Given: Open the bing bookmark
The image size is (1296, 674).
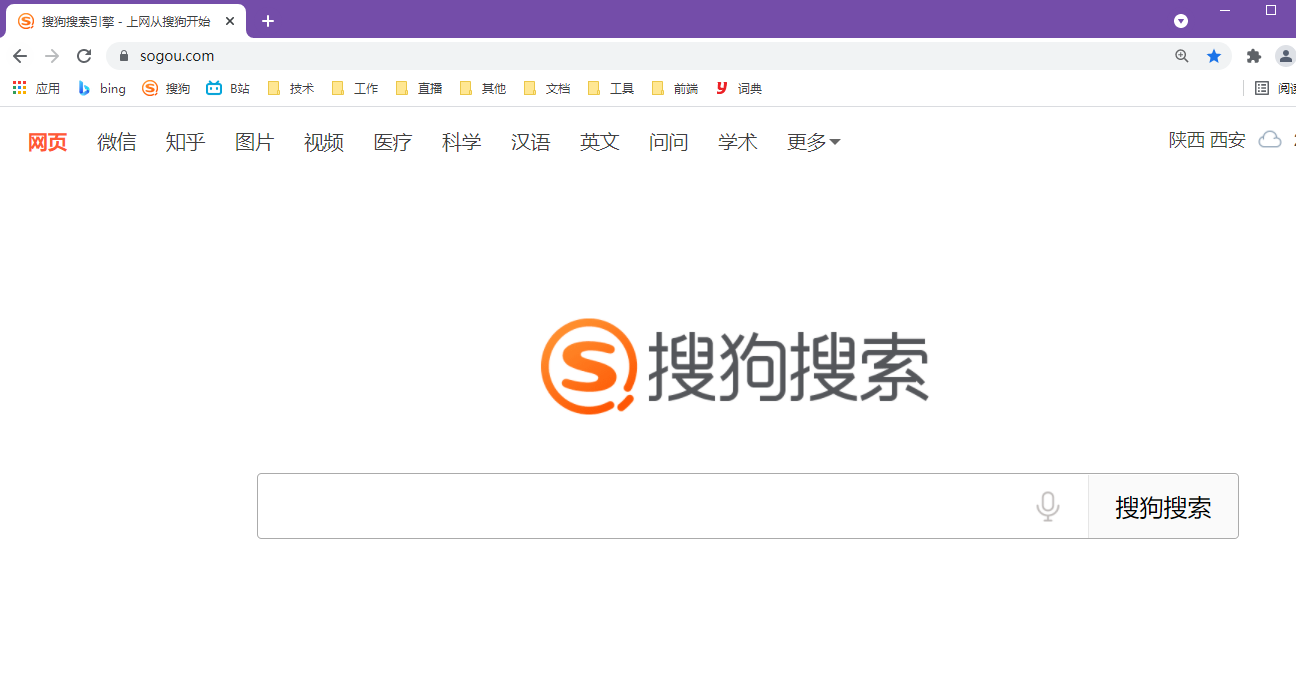Looking at the screenshot, I should pos(102,88).
